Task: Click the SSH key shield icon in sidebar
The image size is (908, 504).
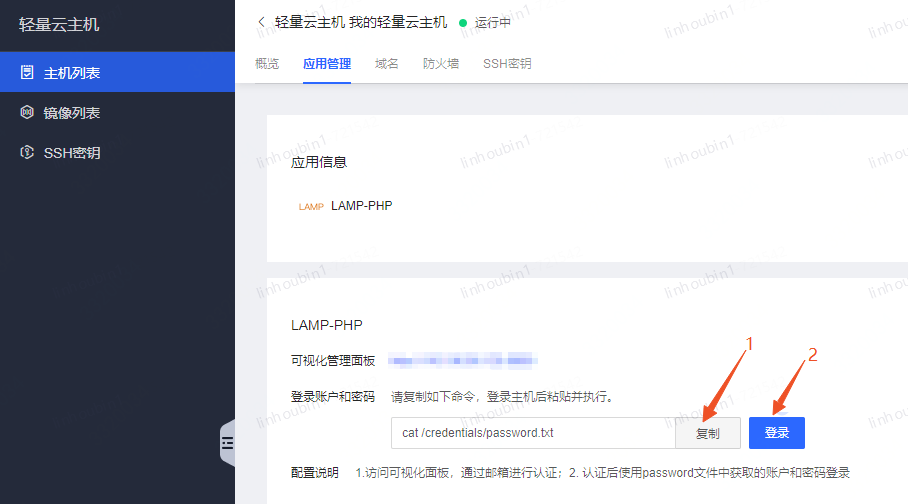Action: (27, 152)
